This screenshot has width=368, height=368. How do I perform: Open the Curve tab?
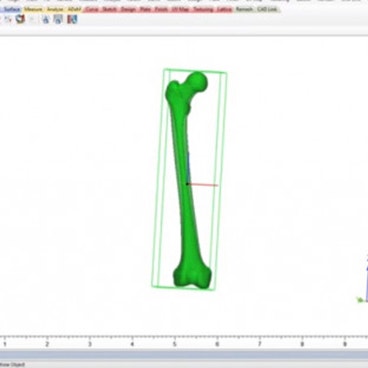click(x=91, y=10)
